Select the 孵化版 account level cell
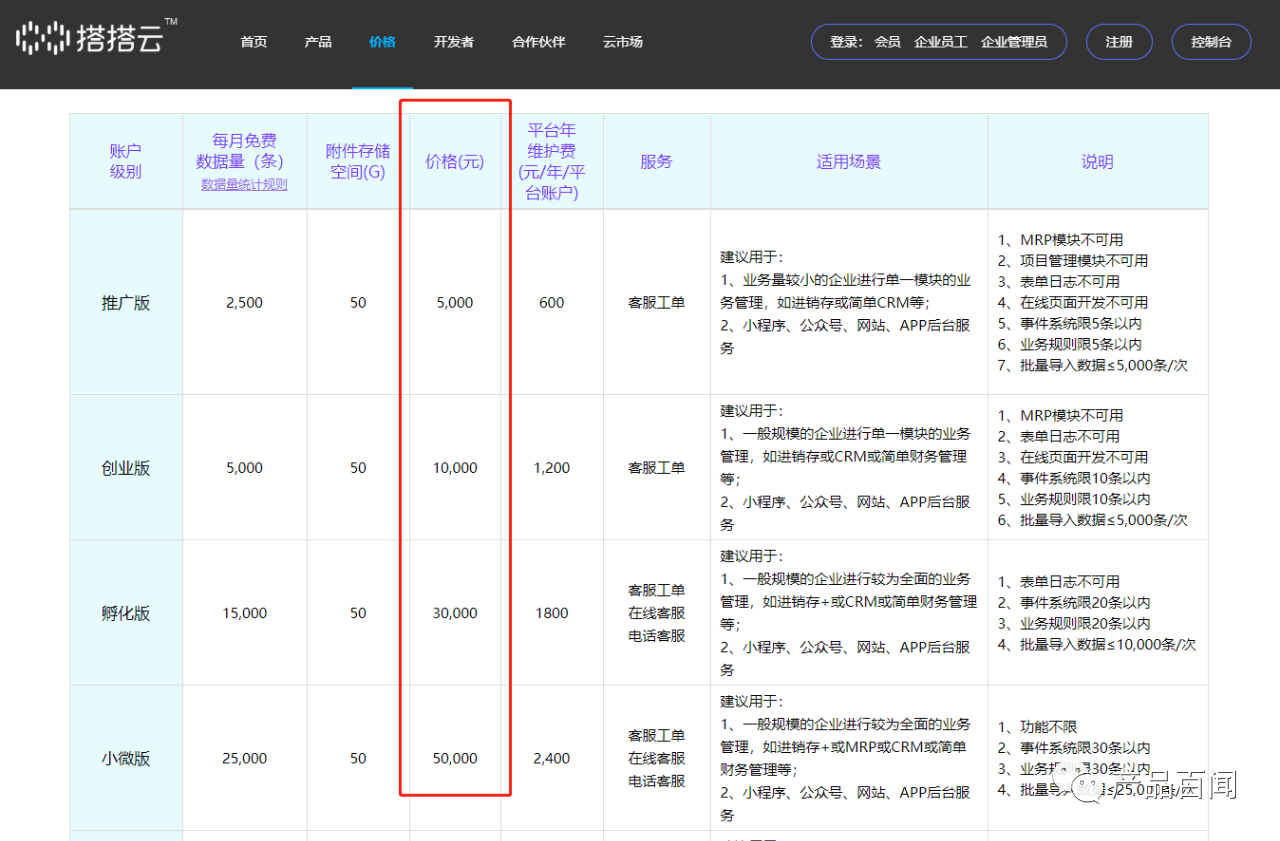Screen dimensions: 1280x841 tap(126, 613)
